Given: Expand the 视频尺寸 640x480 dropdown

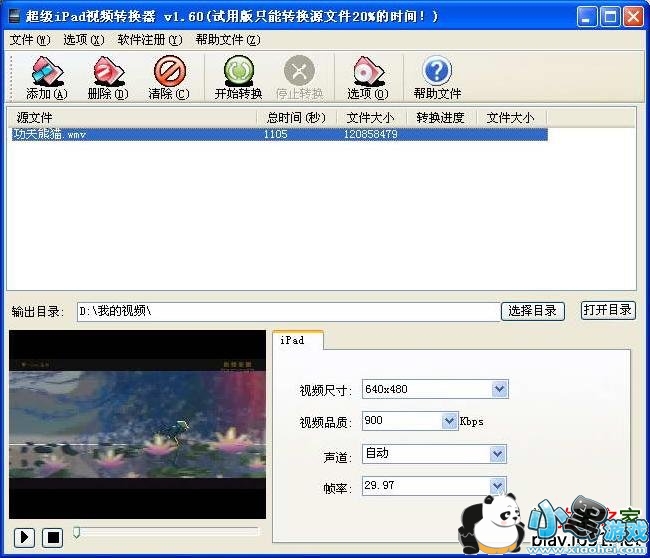Looking at the screenshot, I should (x=500, y=389).
